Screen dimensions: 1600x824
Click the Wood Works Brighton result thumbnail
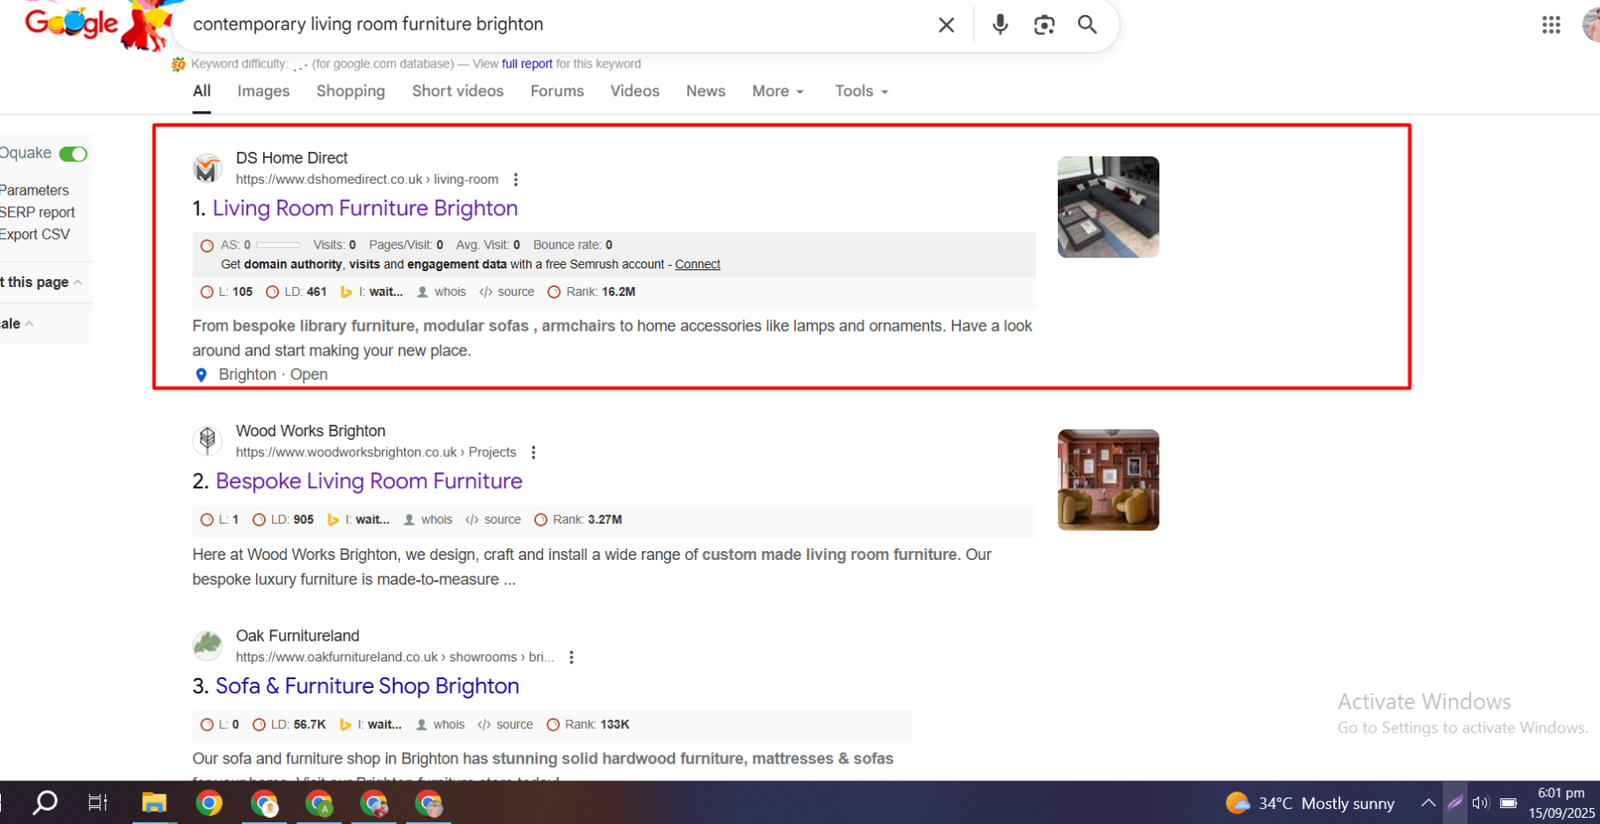click(x=1108, y=480)
